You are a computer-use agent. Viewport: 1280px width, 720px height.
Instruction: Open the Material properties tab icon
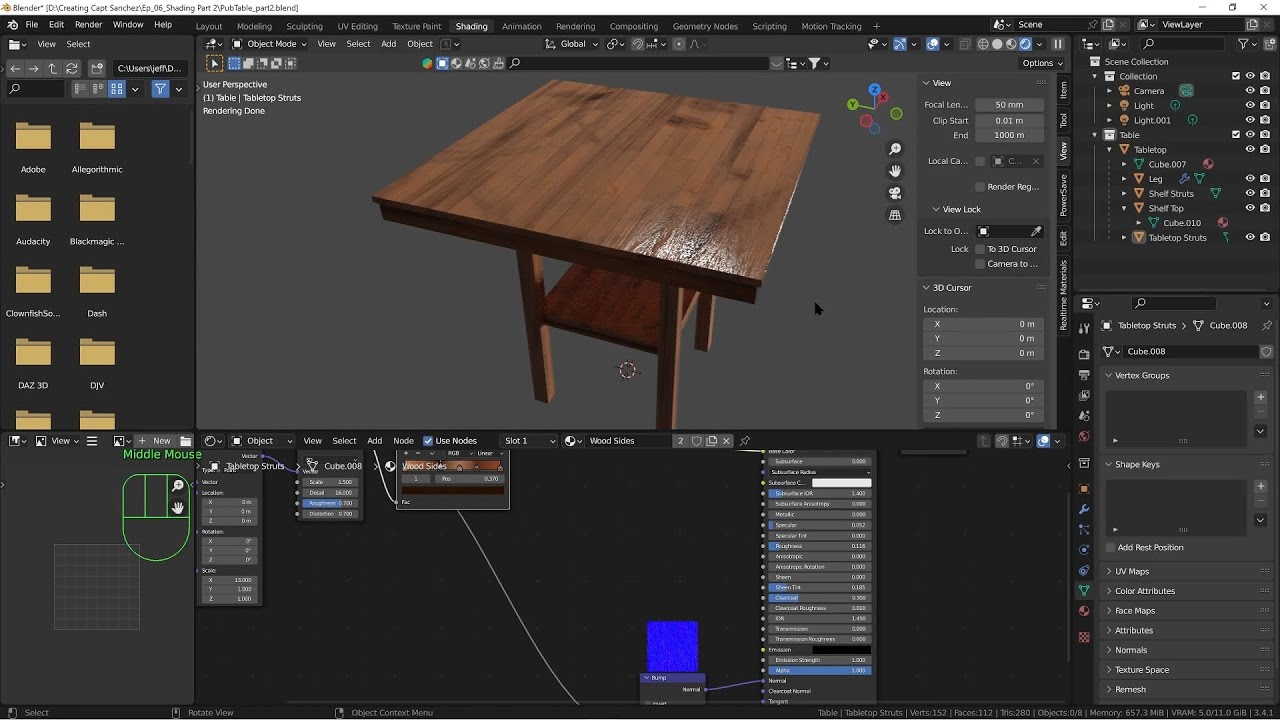coord(1084,611)
